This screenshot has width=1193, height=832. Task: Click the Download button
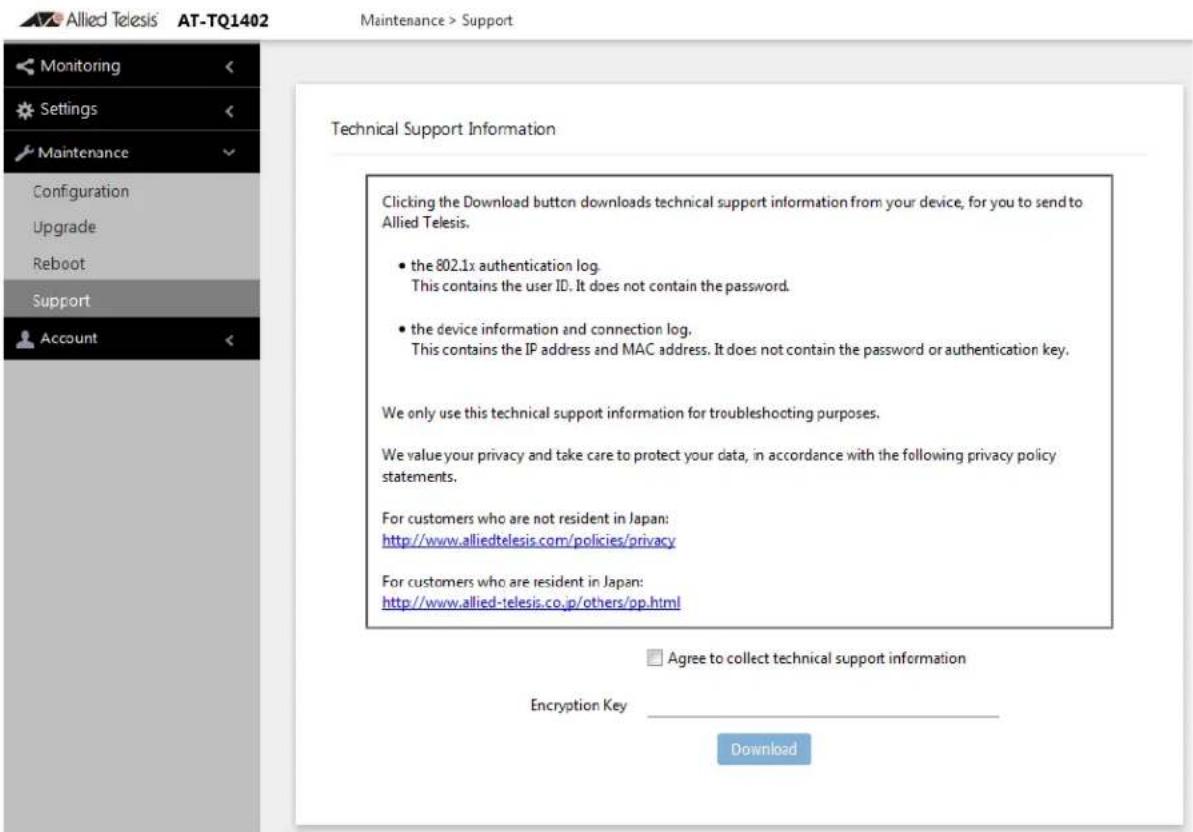pos(763,749)
